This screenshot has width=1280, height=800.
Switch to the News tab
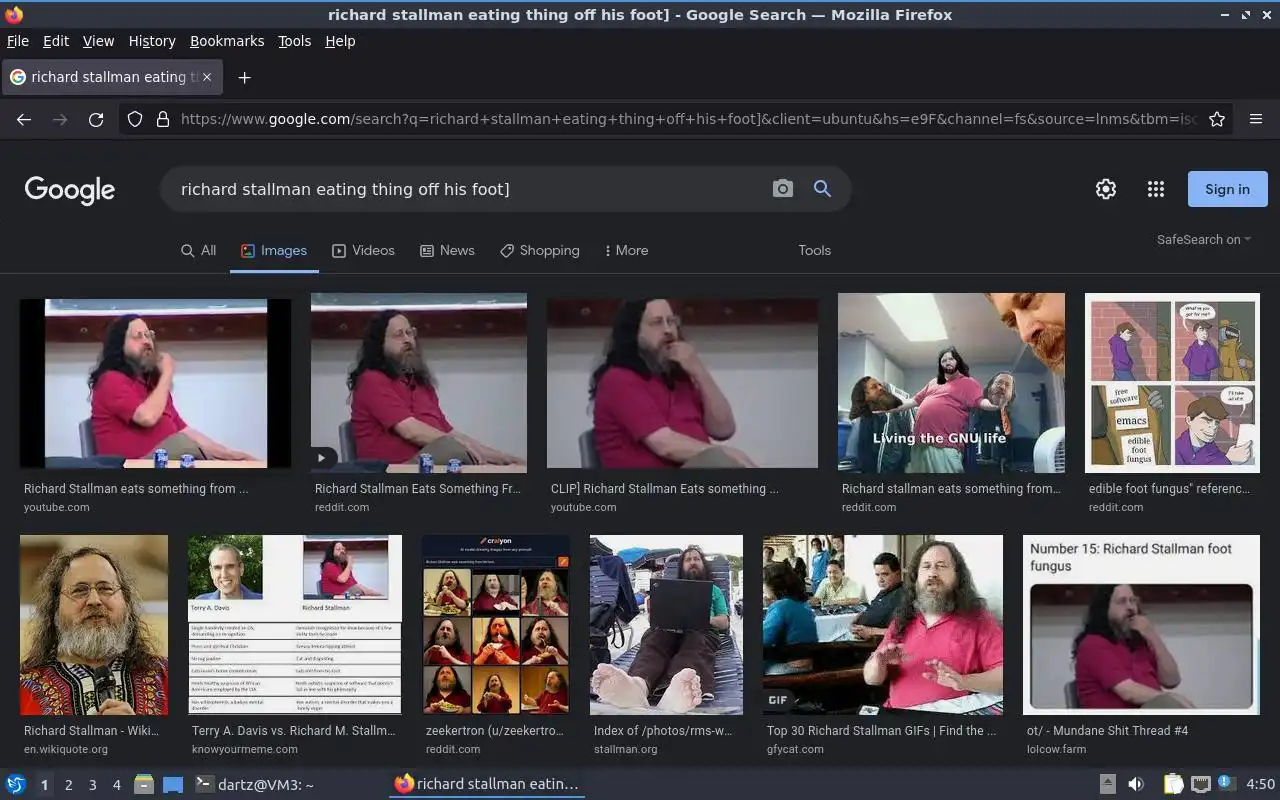(447, 250)
